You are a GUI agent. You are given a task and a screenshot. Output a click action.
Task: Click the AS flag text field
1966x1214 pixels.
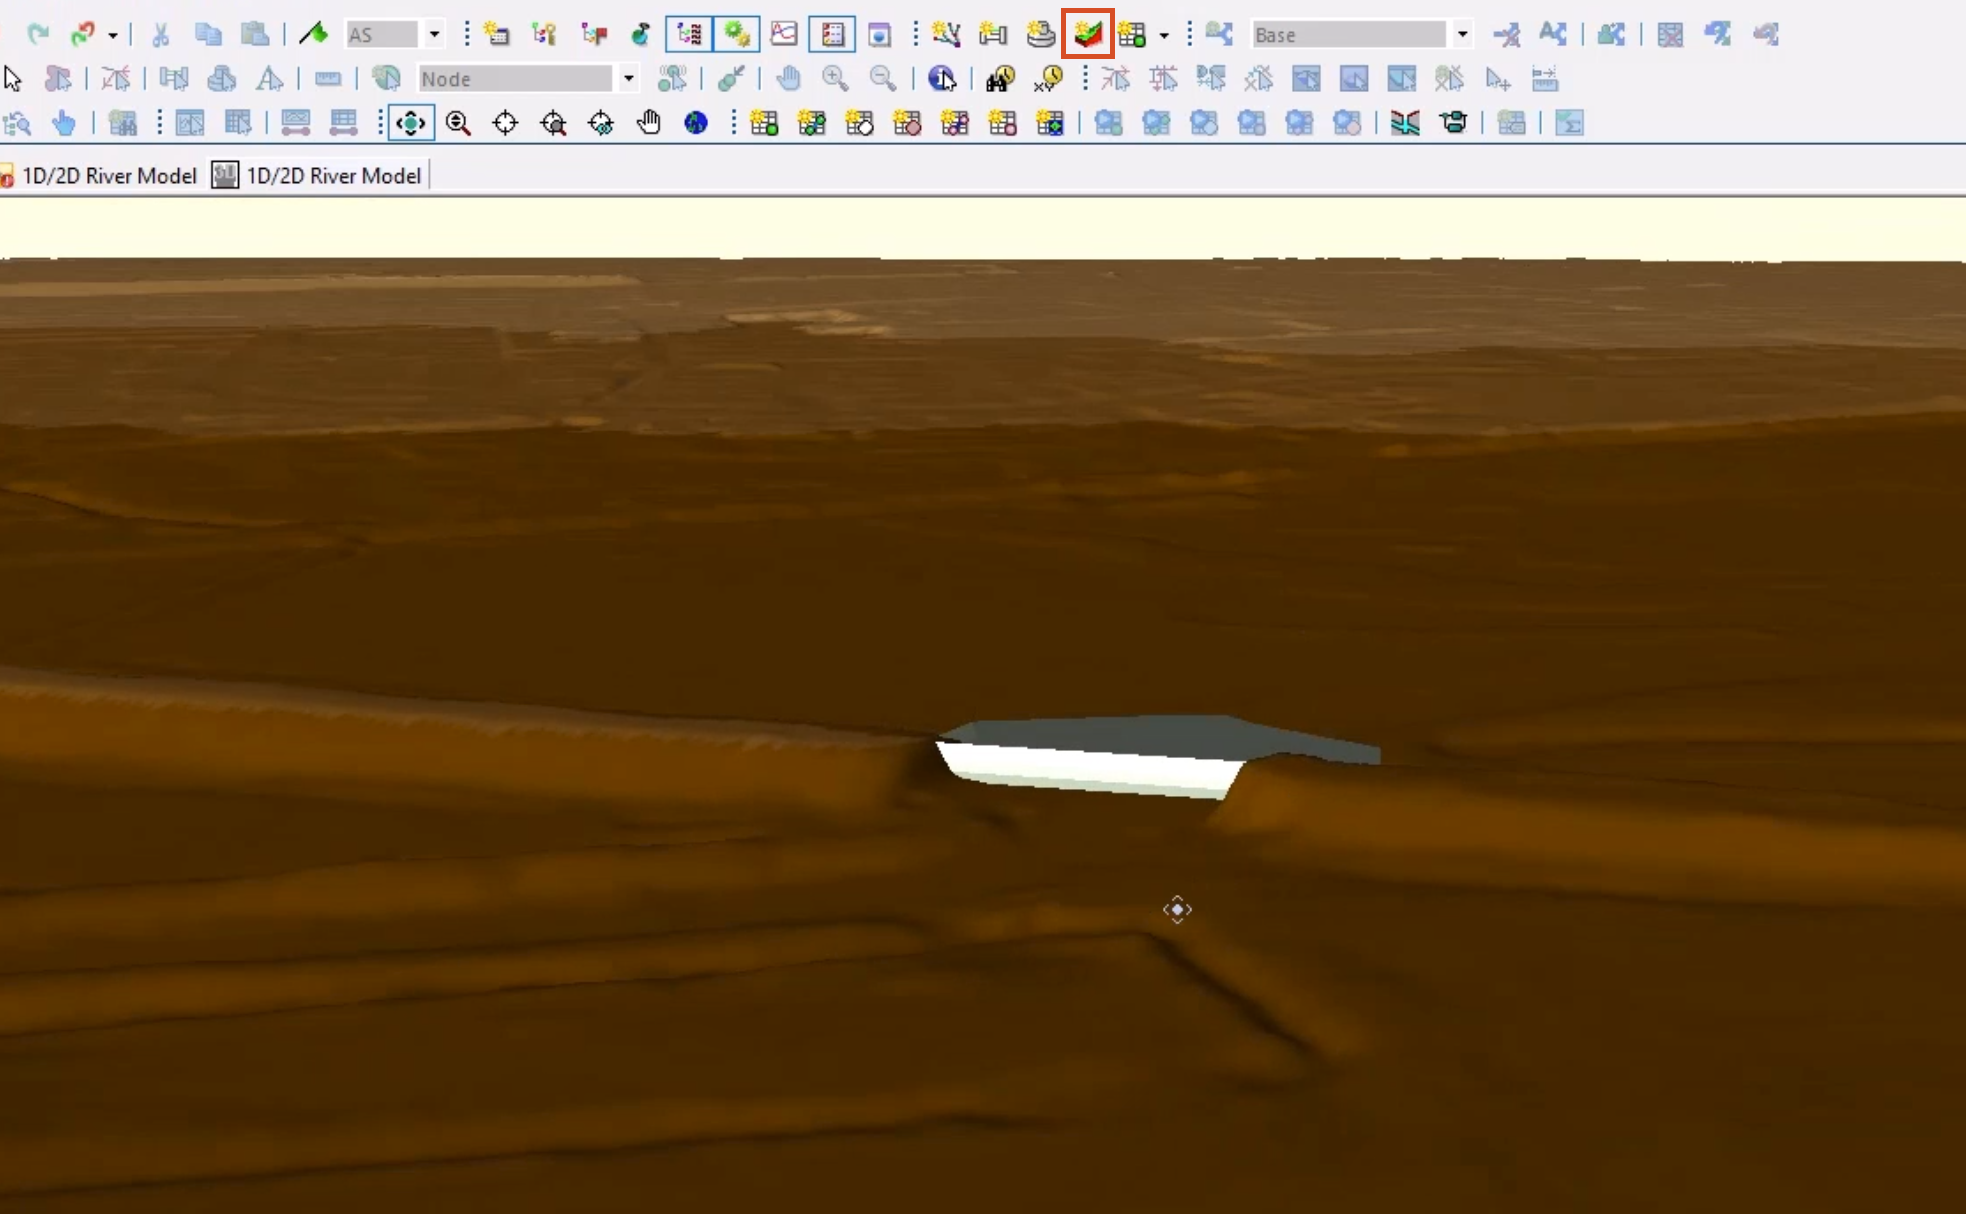point(382,34)
